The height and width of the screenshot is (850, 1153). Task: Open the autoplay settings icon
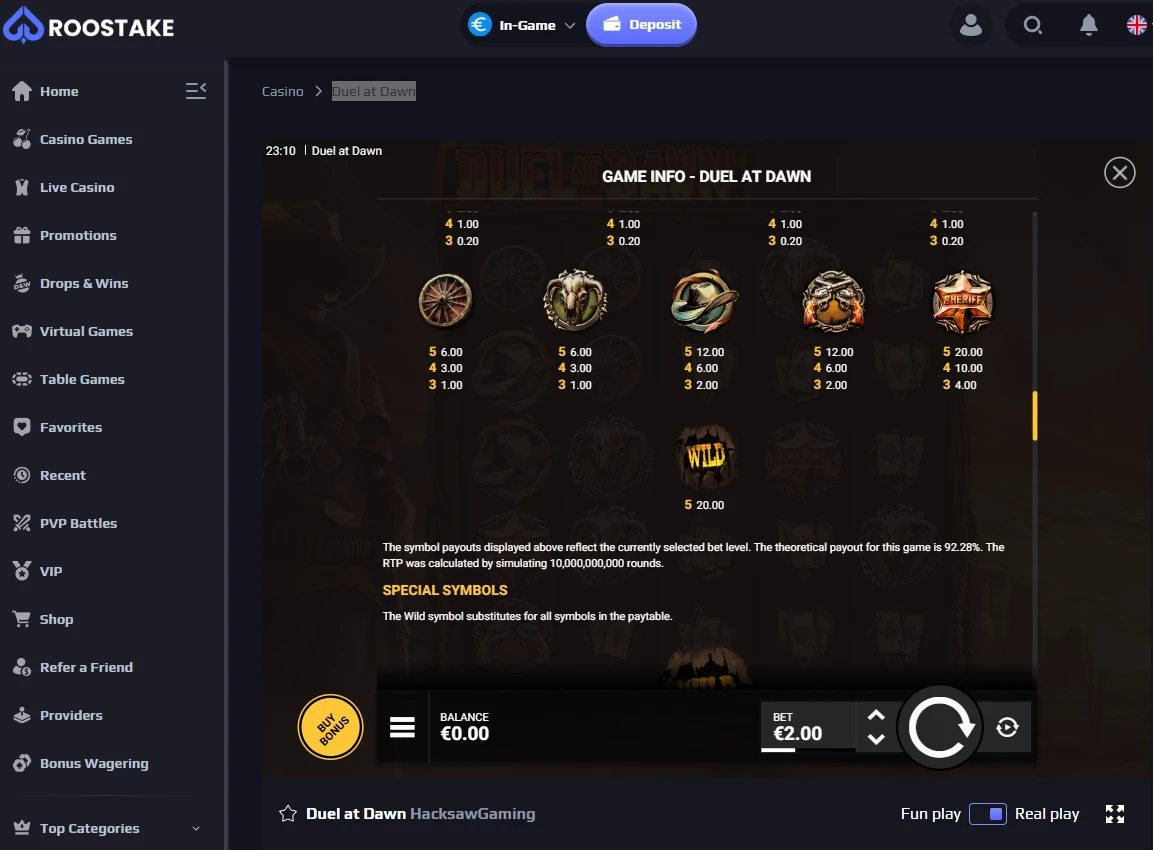(x=1007, y=727)
